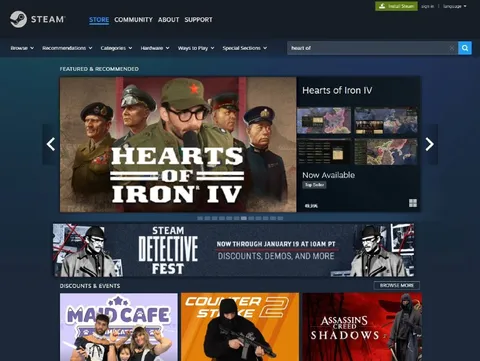Screen dimensions: 480x361
Task: Click the Windows platform icon on featured capsule
Action: point(413,203)
